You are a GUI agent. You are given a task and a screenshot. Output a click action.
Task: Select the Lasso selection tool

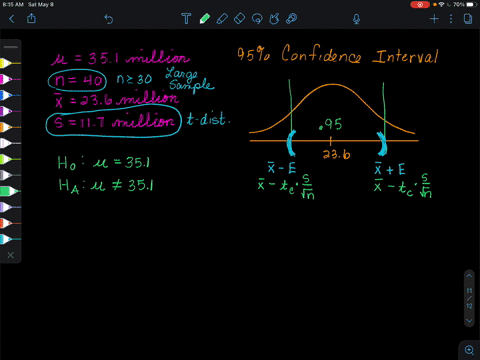[x=257, y=19]
